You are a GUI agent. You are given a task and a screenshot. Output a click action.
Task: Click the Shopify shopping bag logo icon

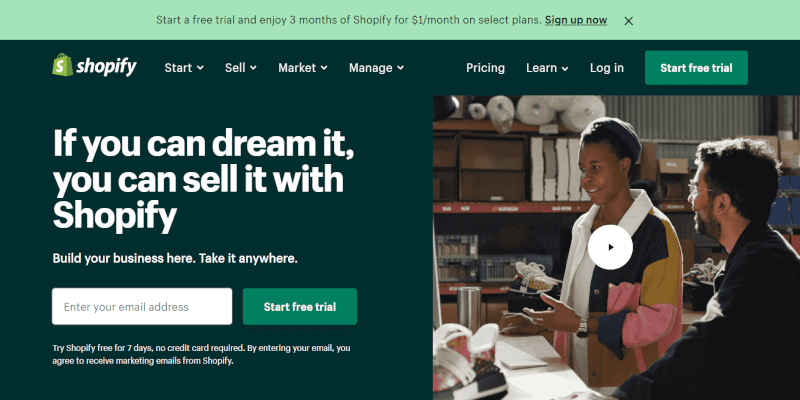tap(62, 65)
